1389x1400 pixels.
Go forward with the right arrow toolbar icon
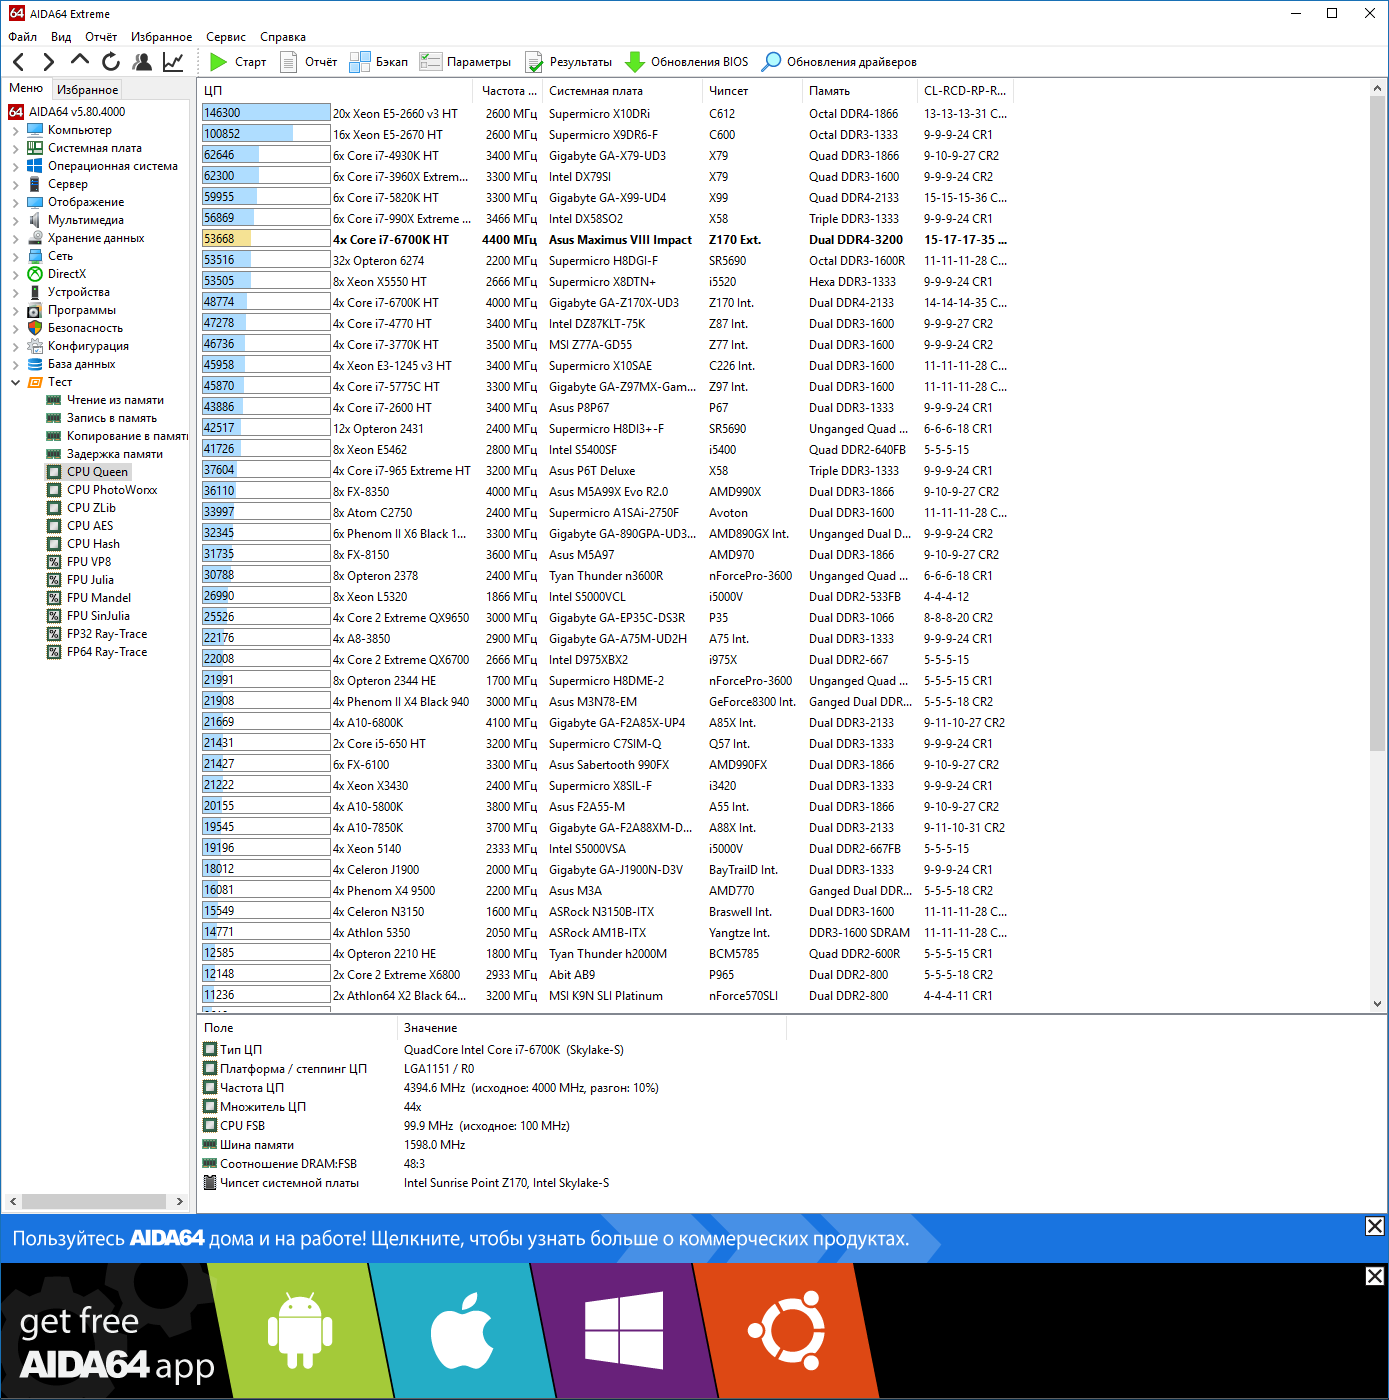click(49, 62)
